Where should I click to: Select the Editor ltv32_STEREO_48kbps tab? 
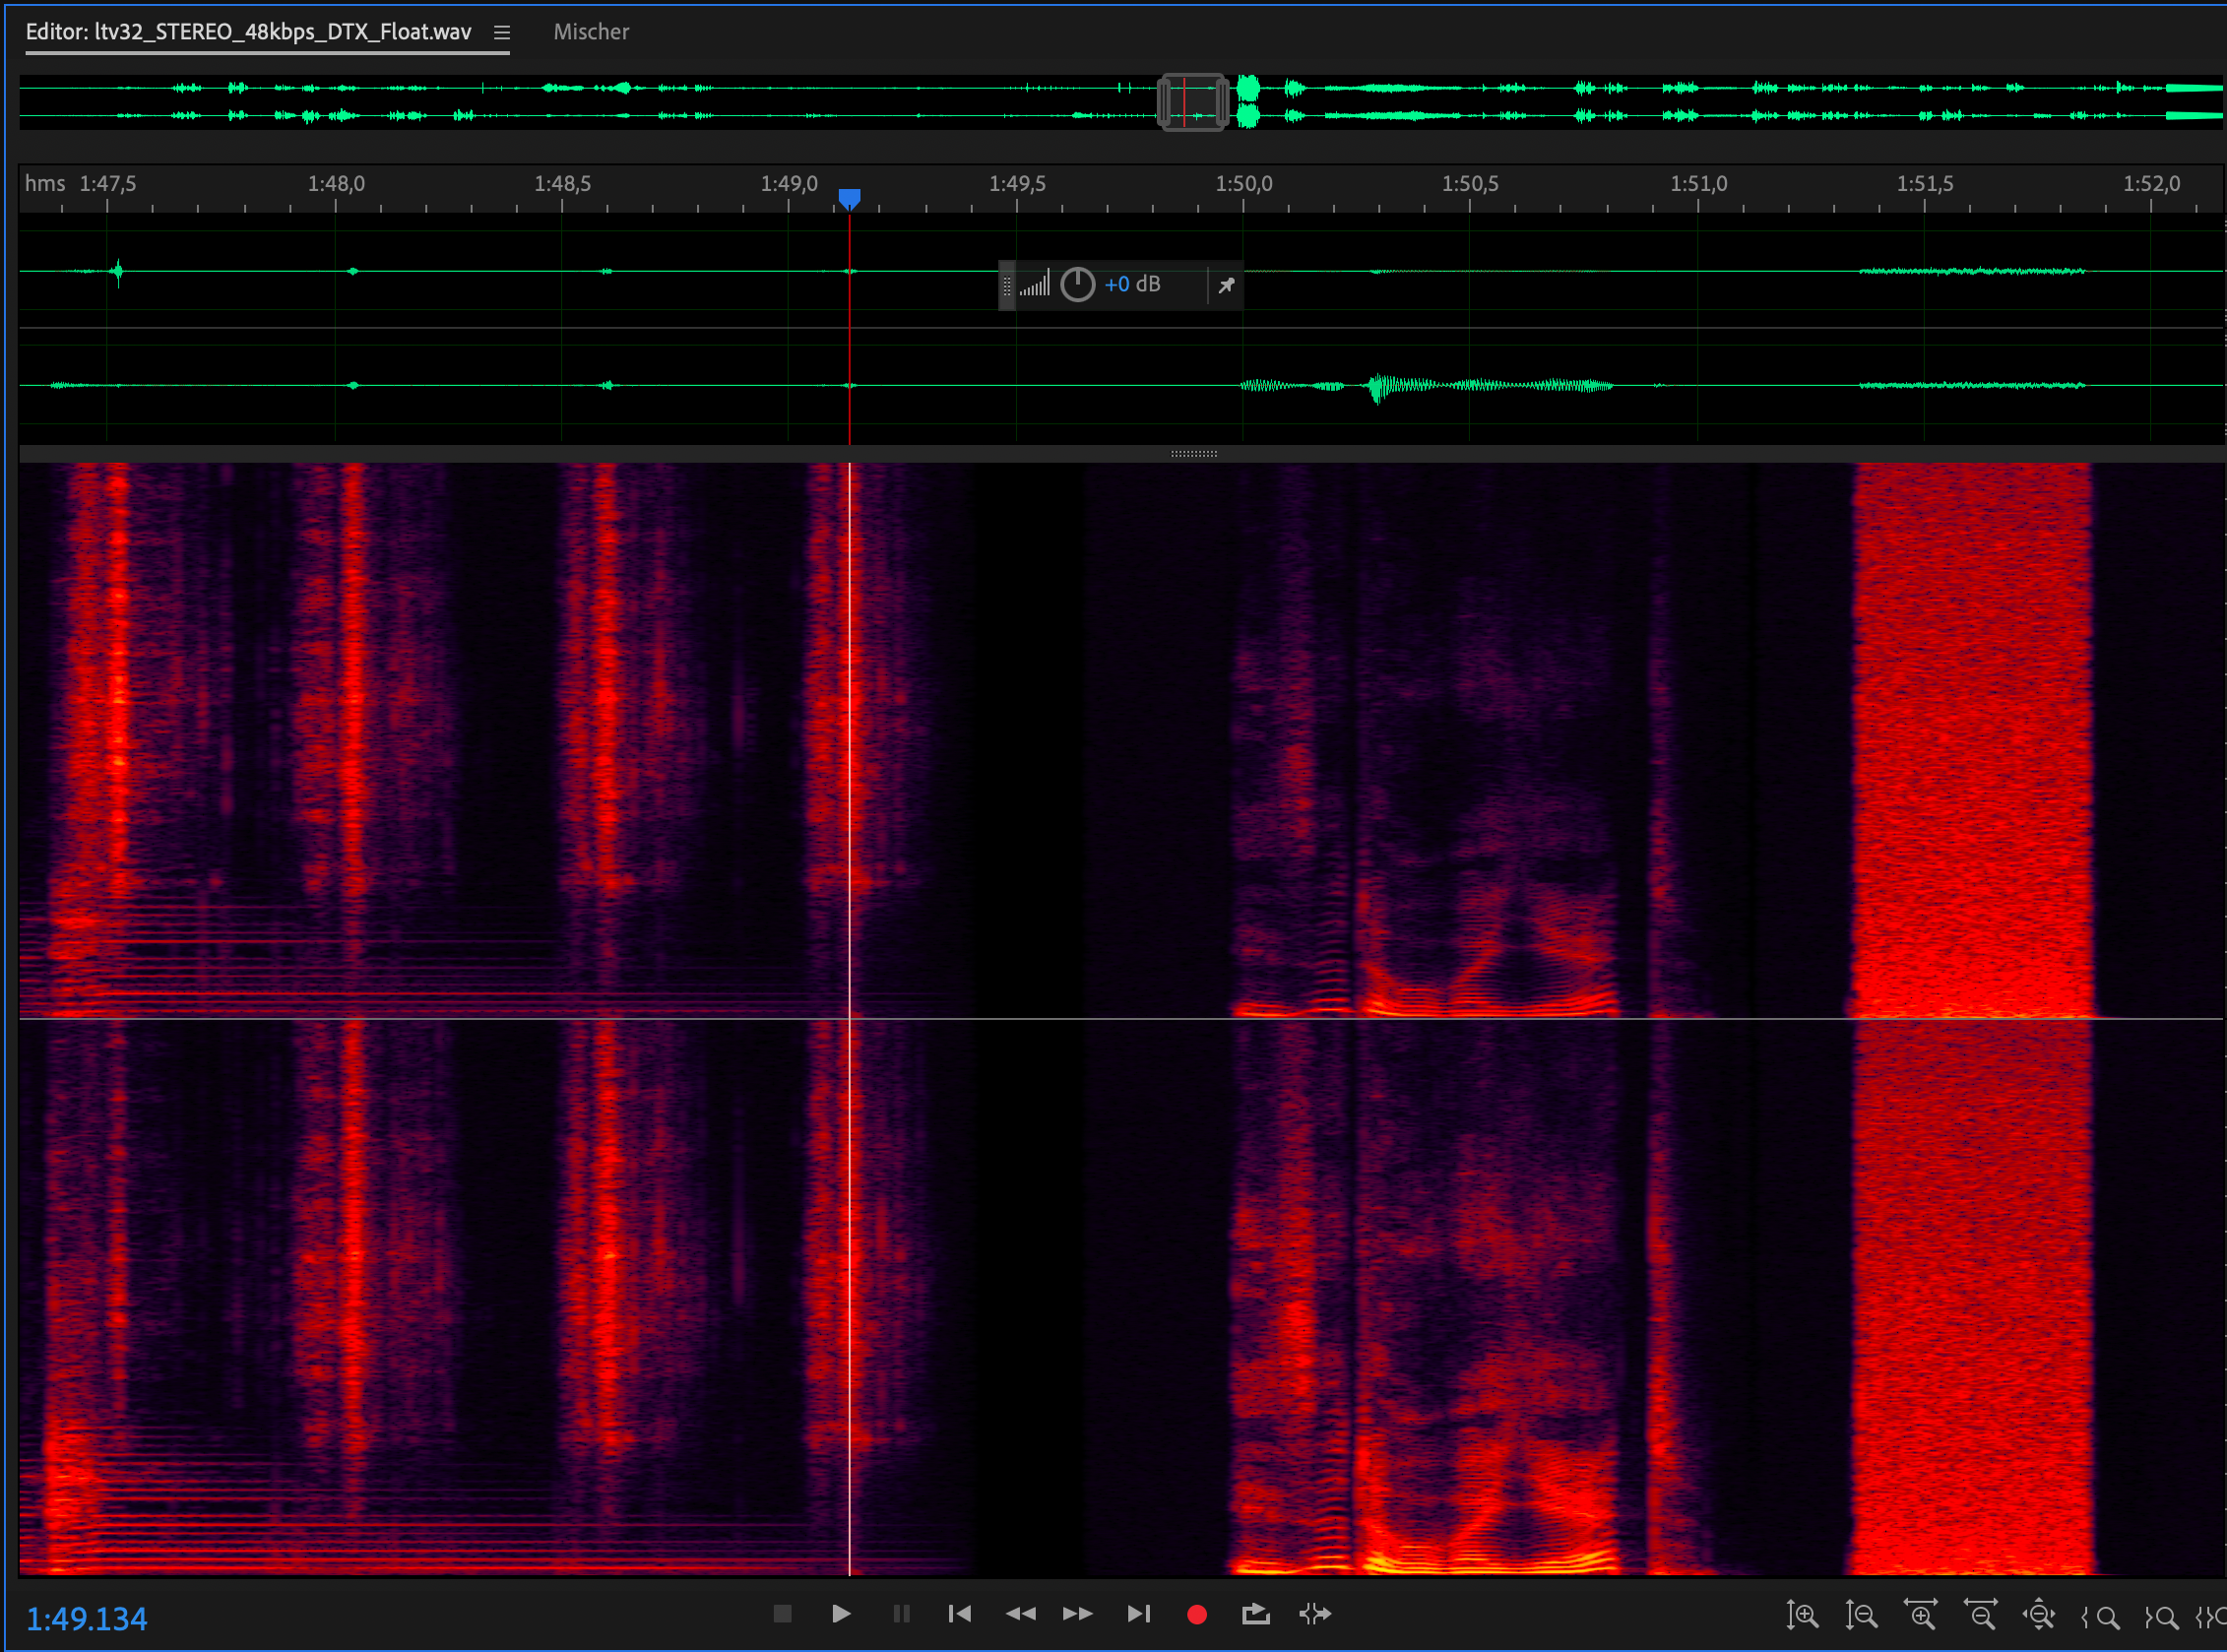tap(248, 32)
